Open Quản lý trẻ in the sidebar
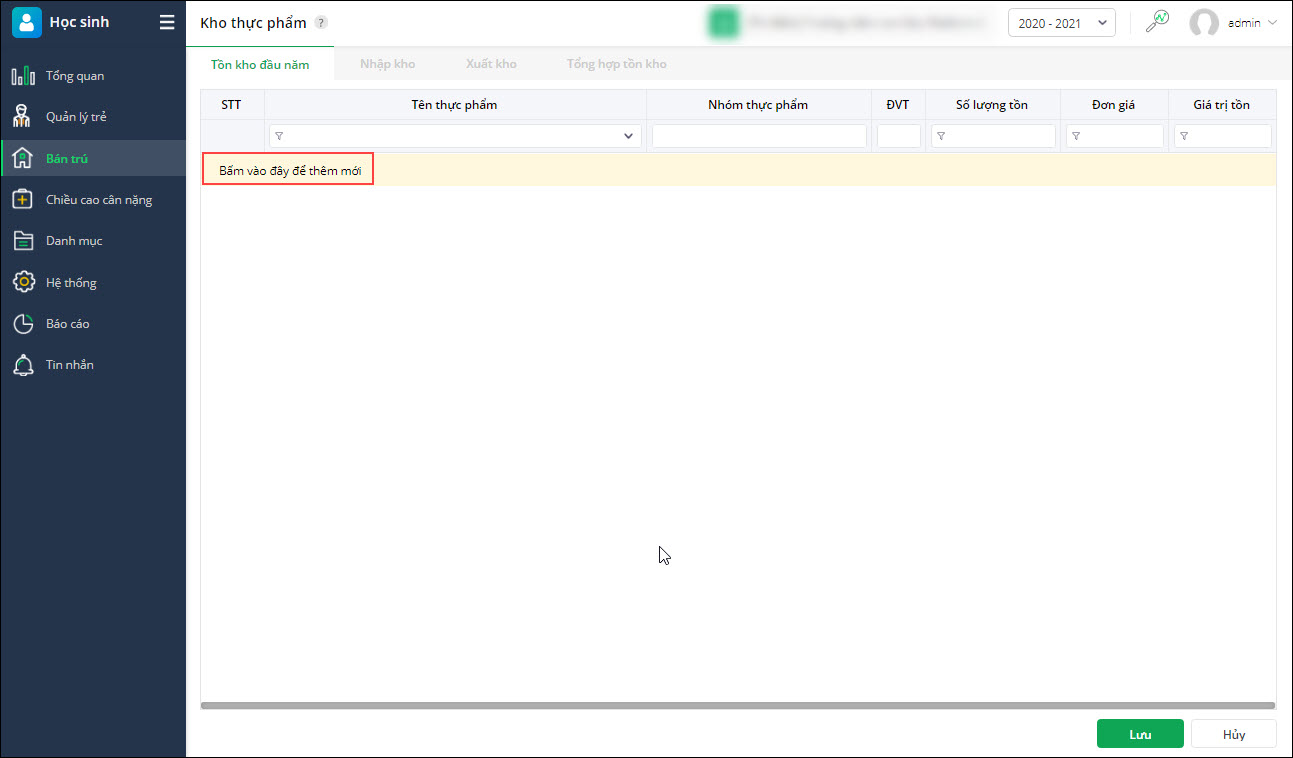Image resolution: width=1293 pixels, height=758 pixels. [x=93, y=117]
